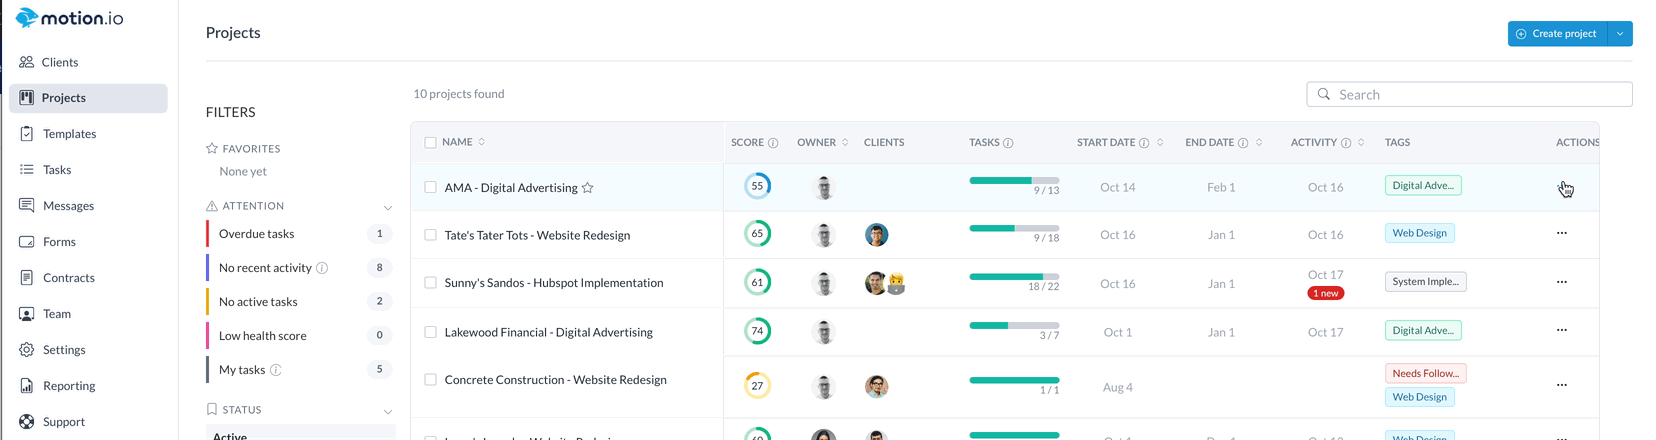
Task: Click the client avatar in Tate's Tater Tots row
Action: pyautogui.click(x=877, y=235)
